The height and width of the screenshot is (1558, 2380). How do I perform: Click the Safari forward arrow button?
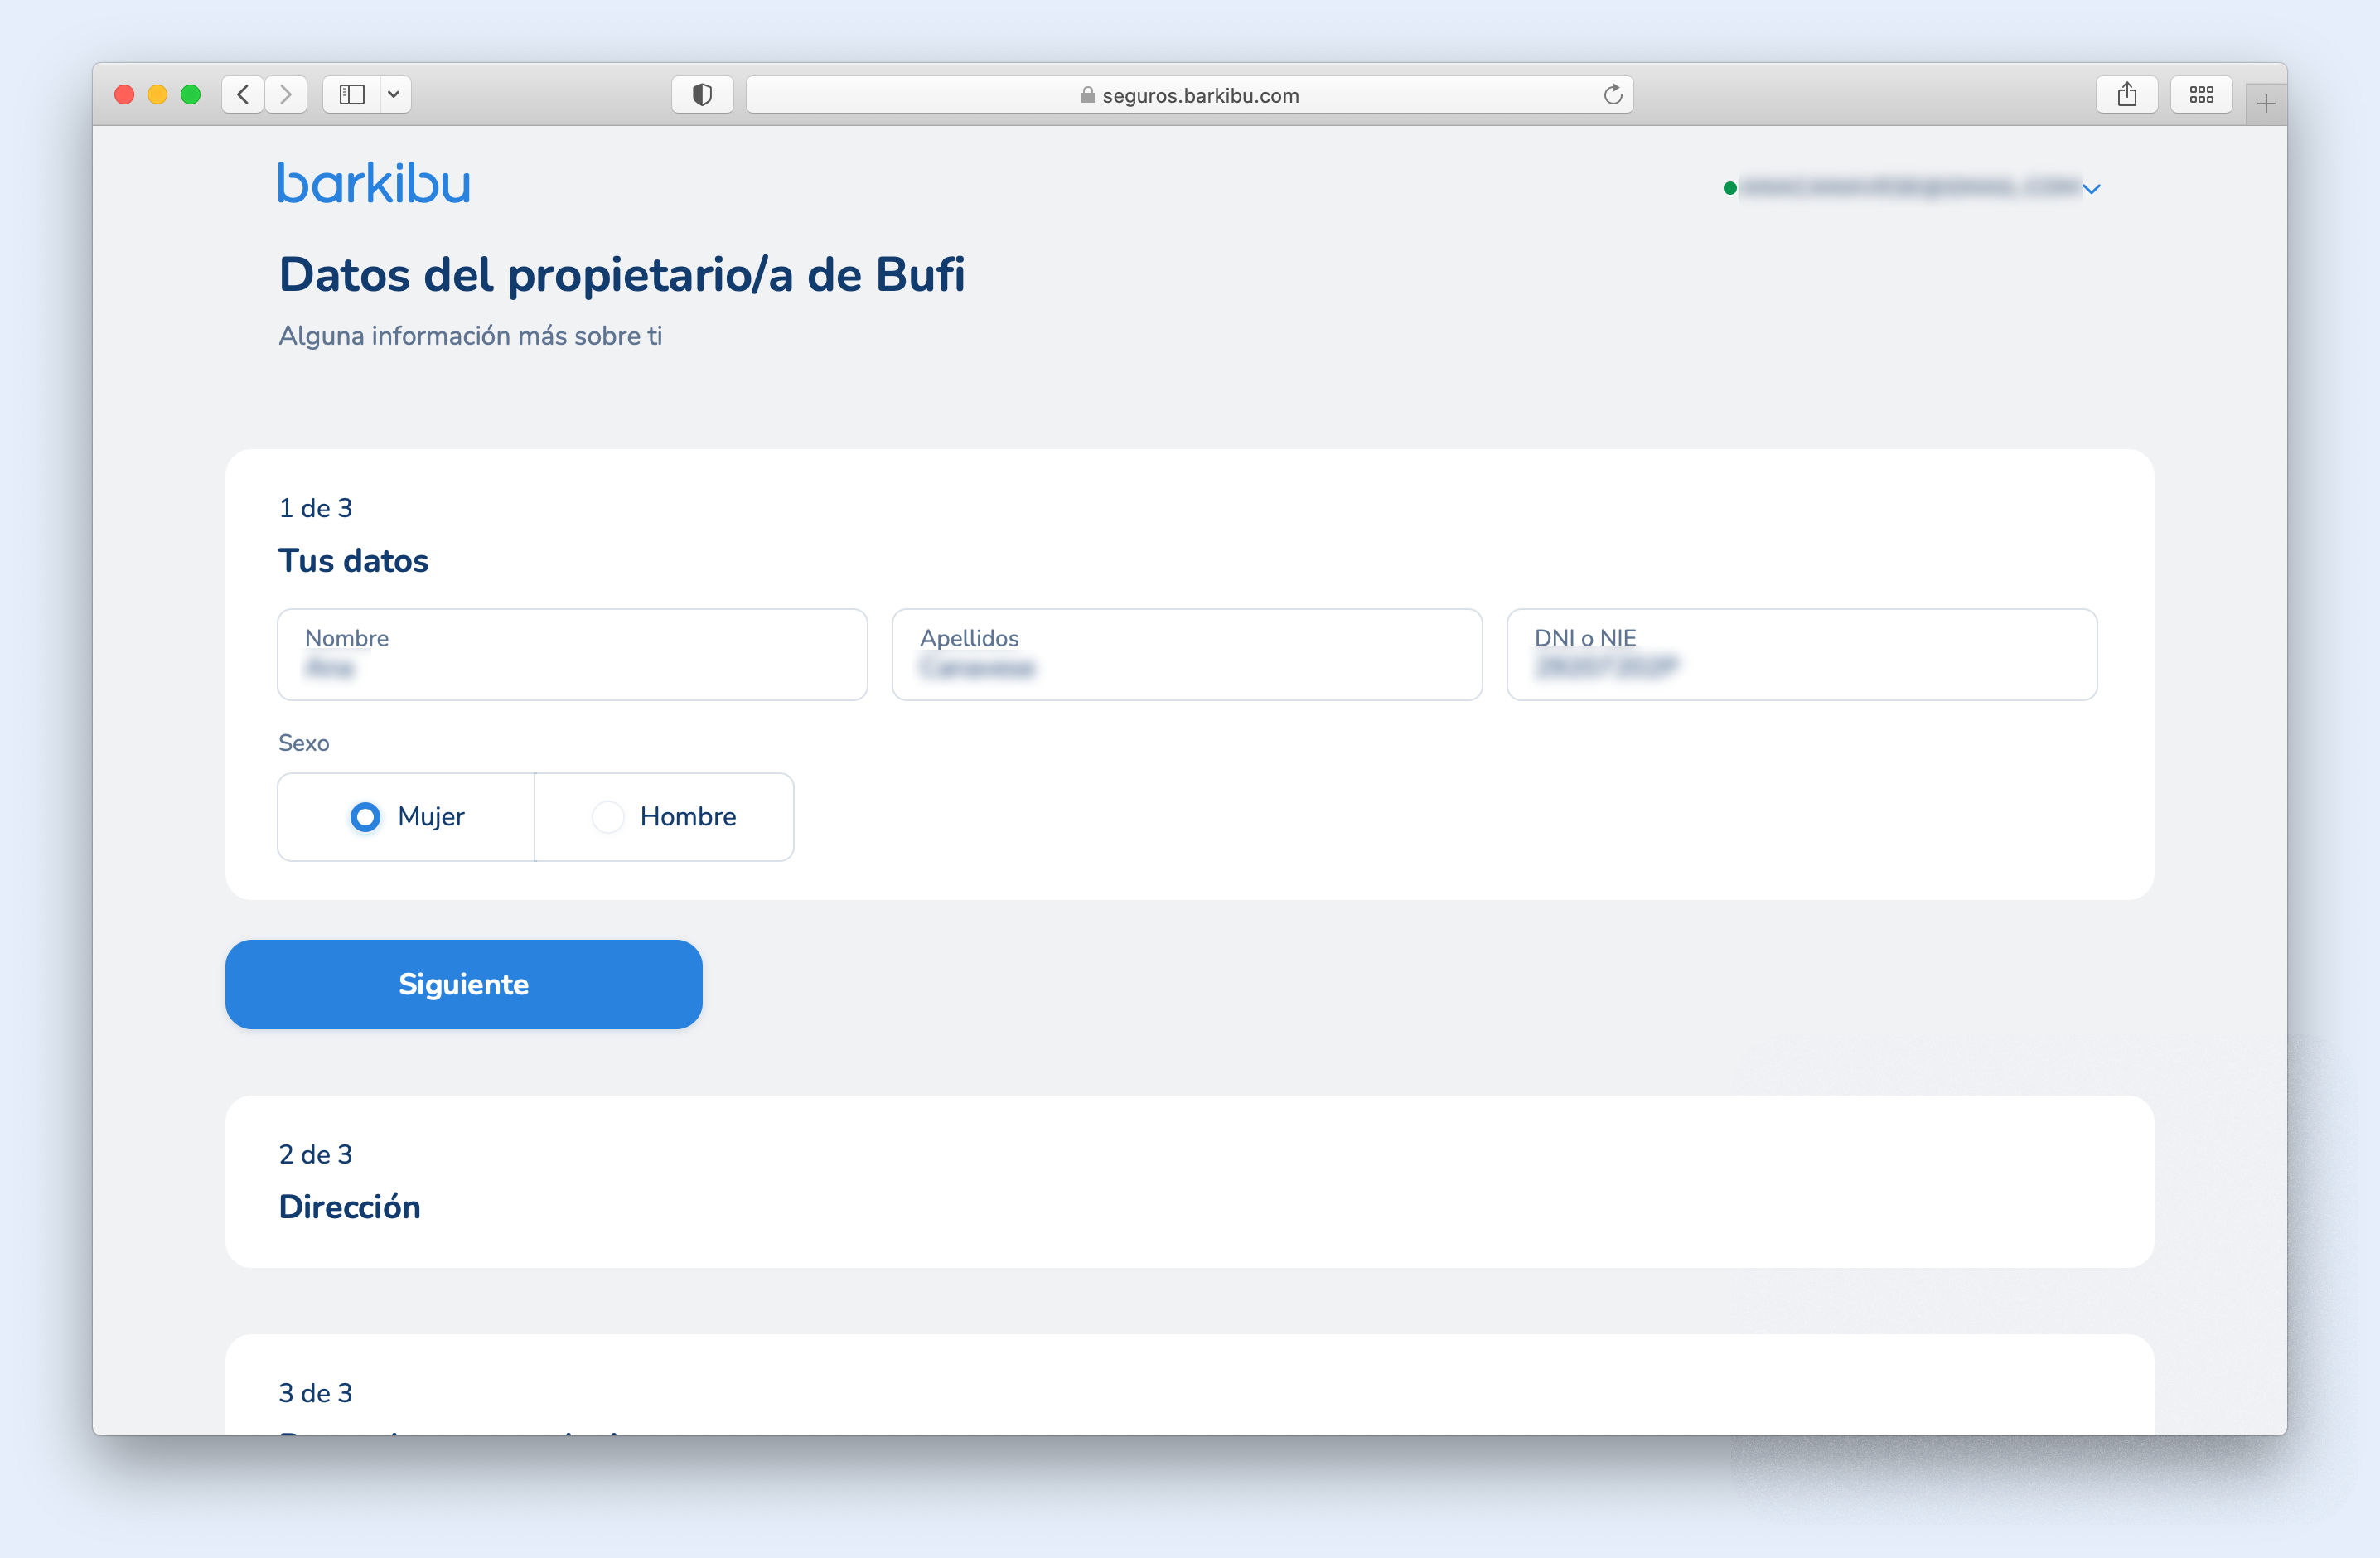pos(286,95)
